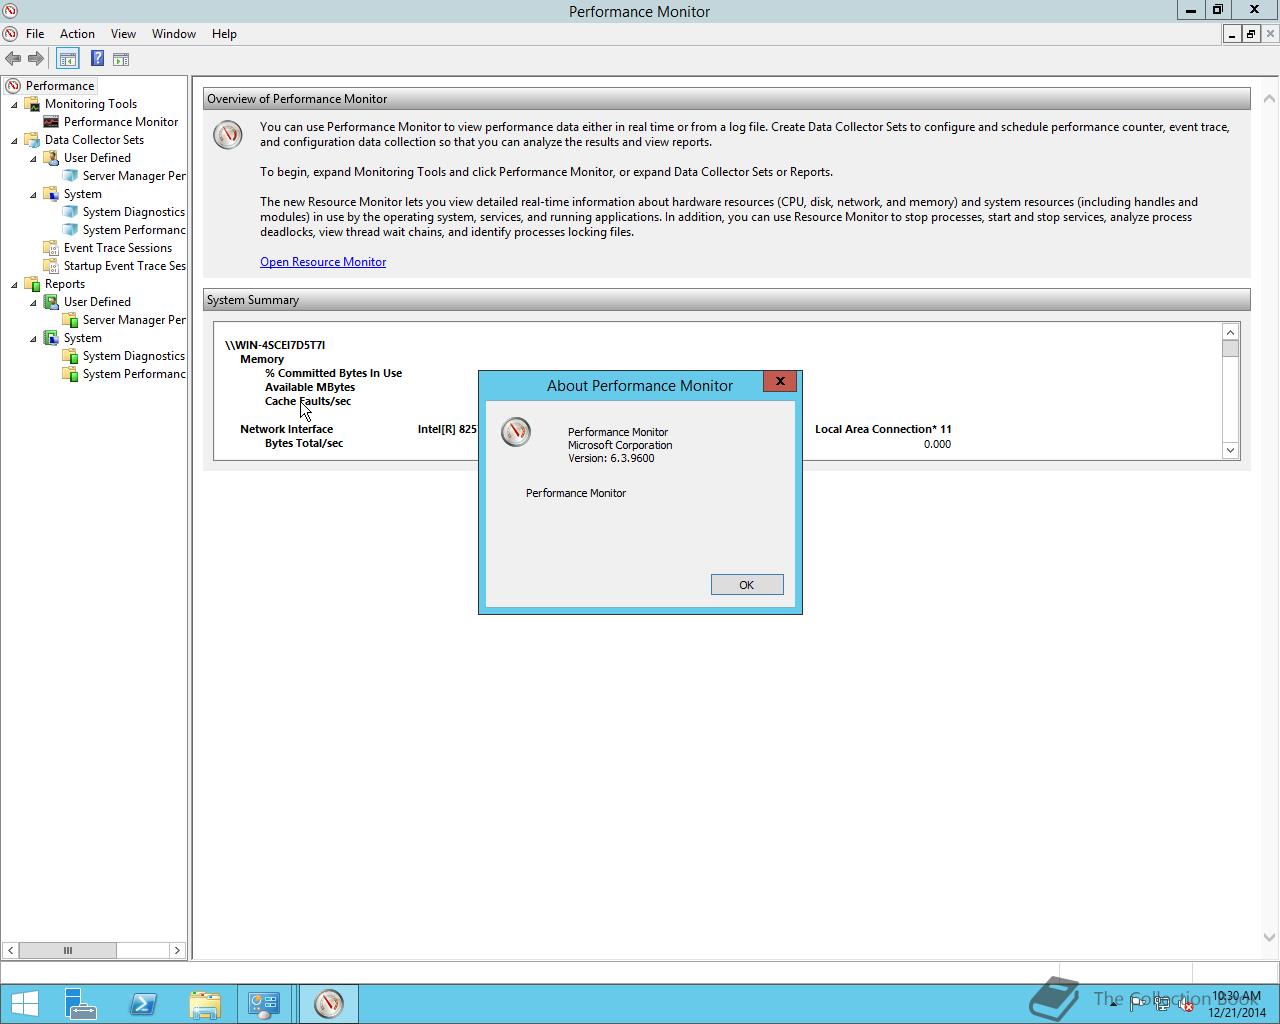Click 'Bytes Total/sec' counter text
The width and height of the screenshot is (1280, 1024).
[304, 443]
